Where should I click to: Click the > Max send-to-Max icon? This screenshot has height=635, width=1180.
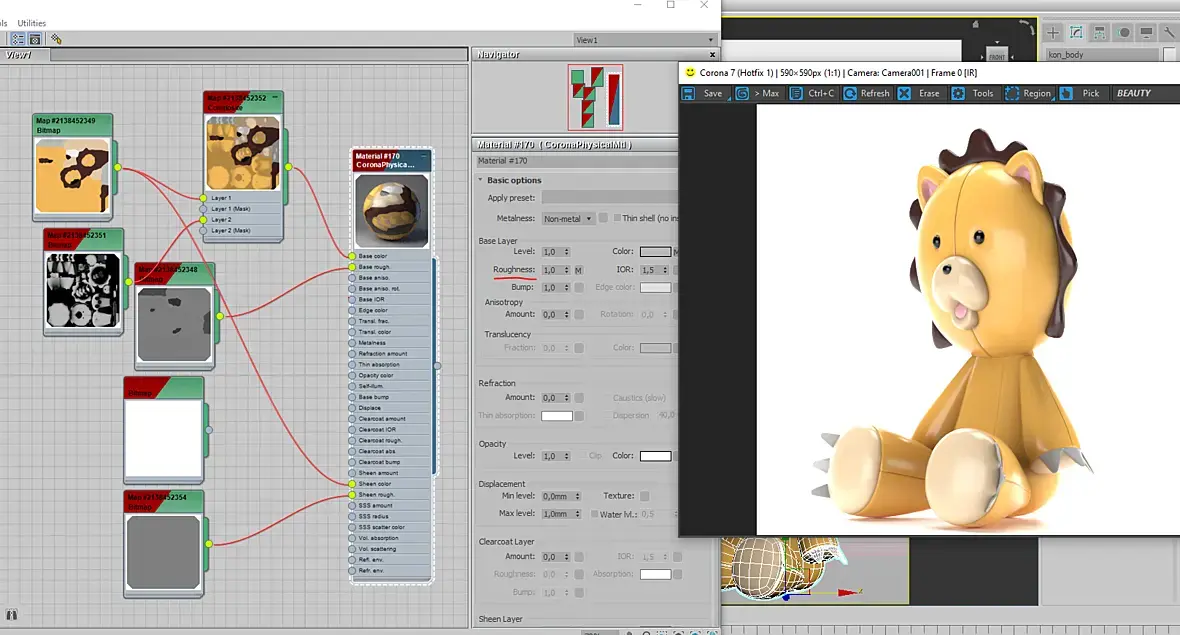742,93
